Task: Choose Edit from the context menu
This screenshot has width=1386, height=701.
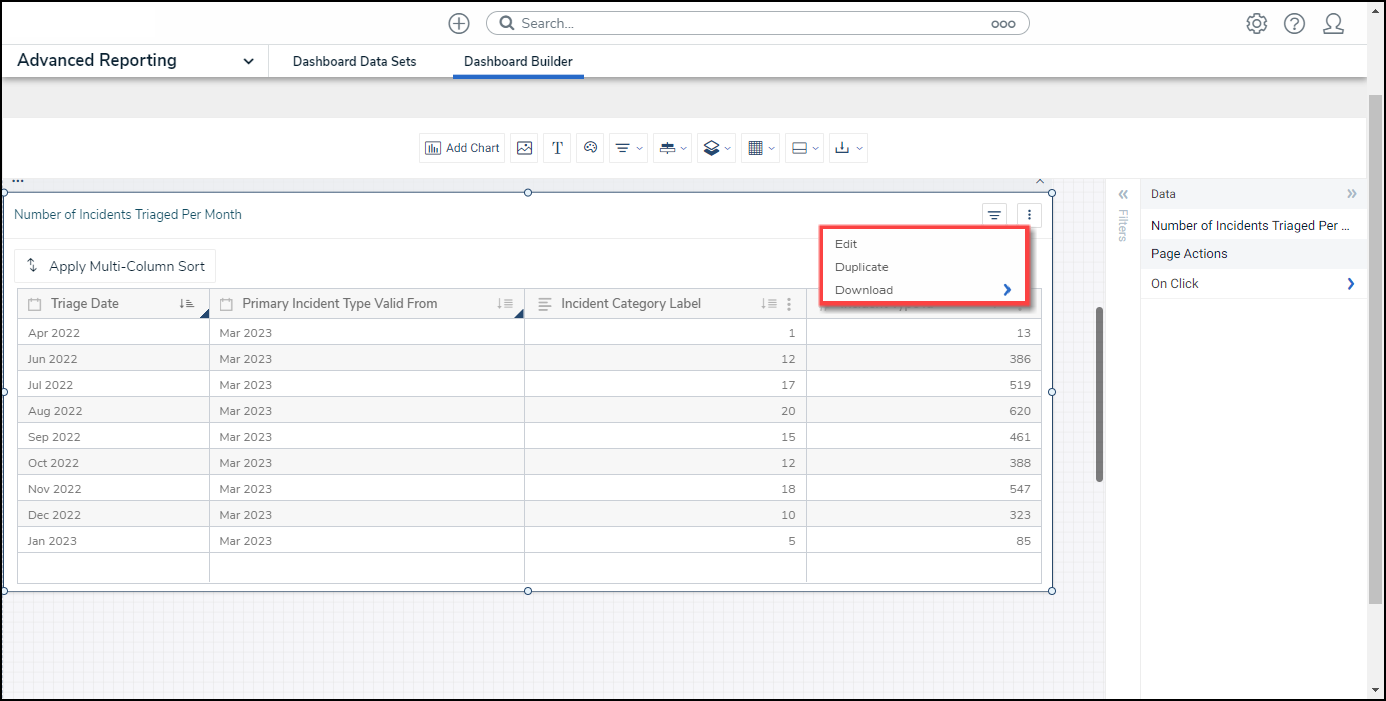Action: (x=846, y=244)
